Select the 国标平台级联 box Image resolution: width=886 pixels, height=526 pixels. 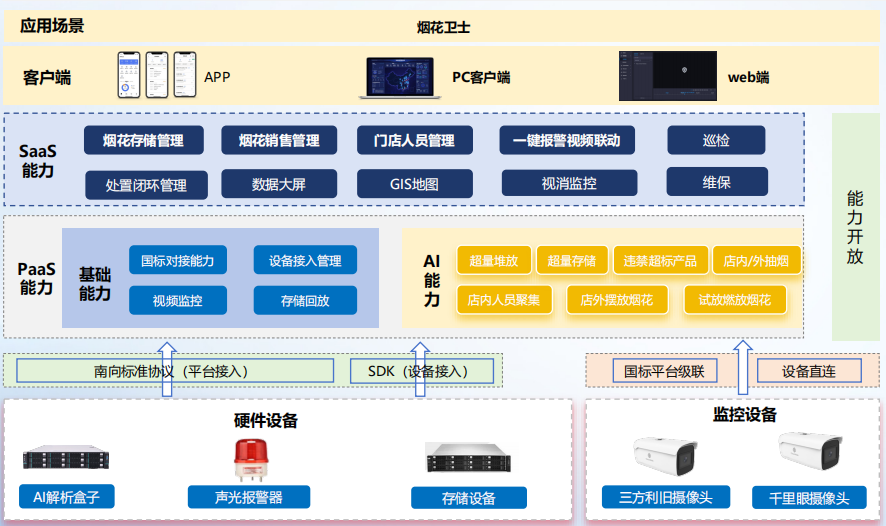(664, 371)
